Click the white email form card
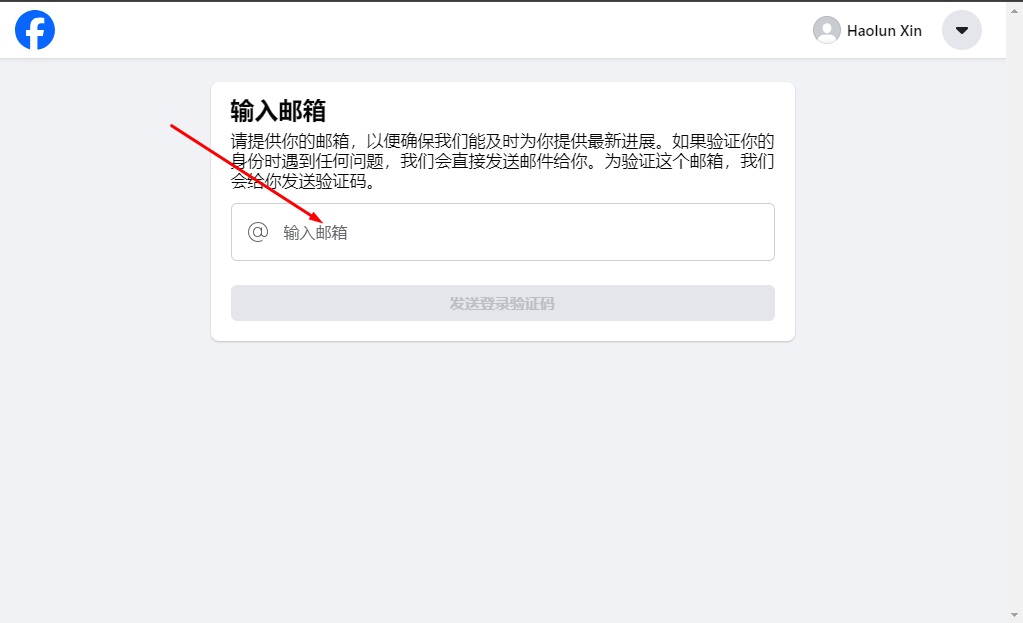This screenshot has height=623, width=1023. [x=502, y=211]
